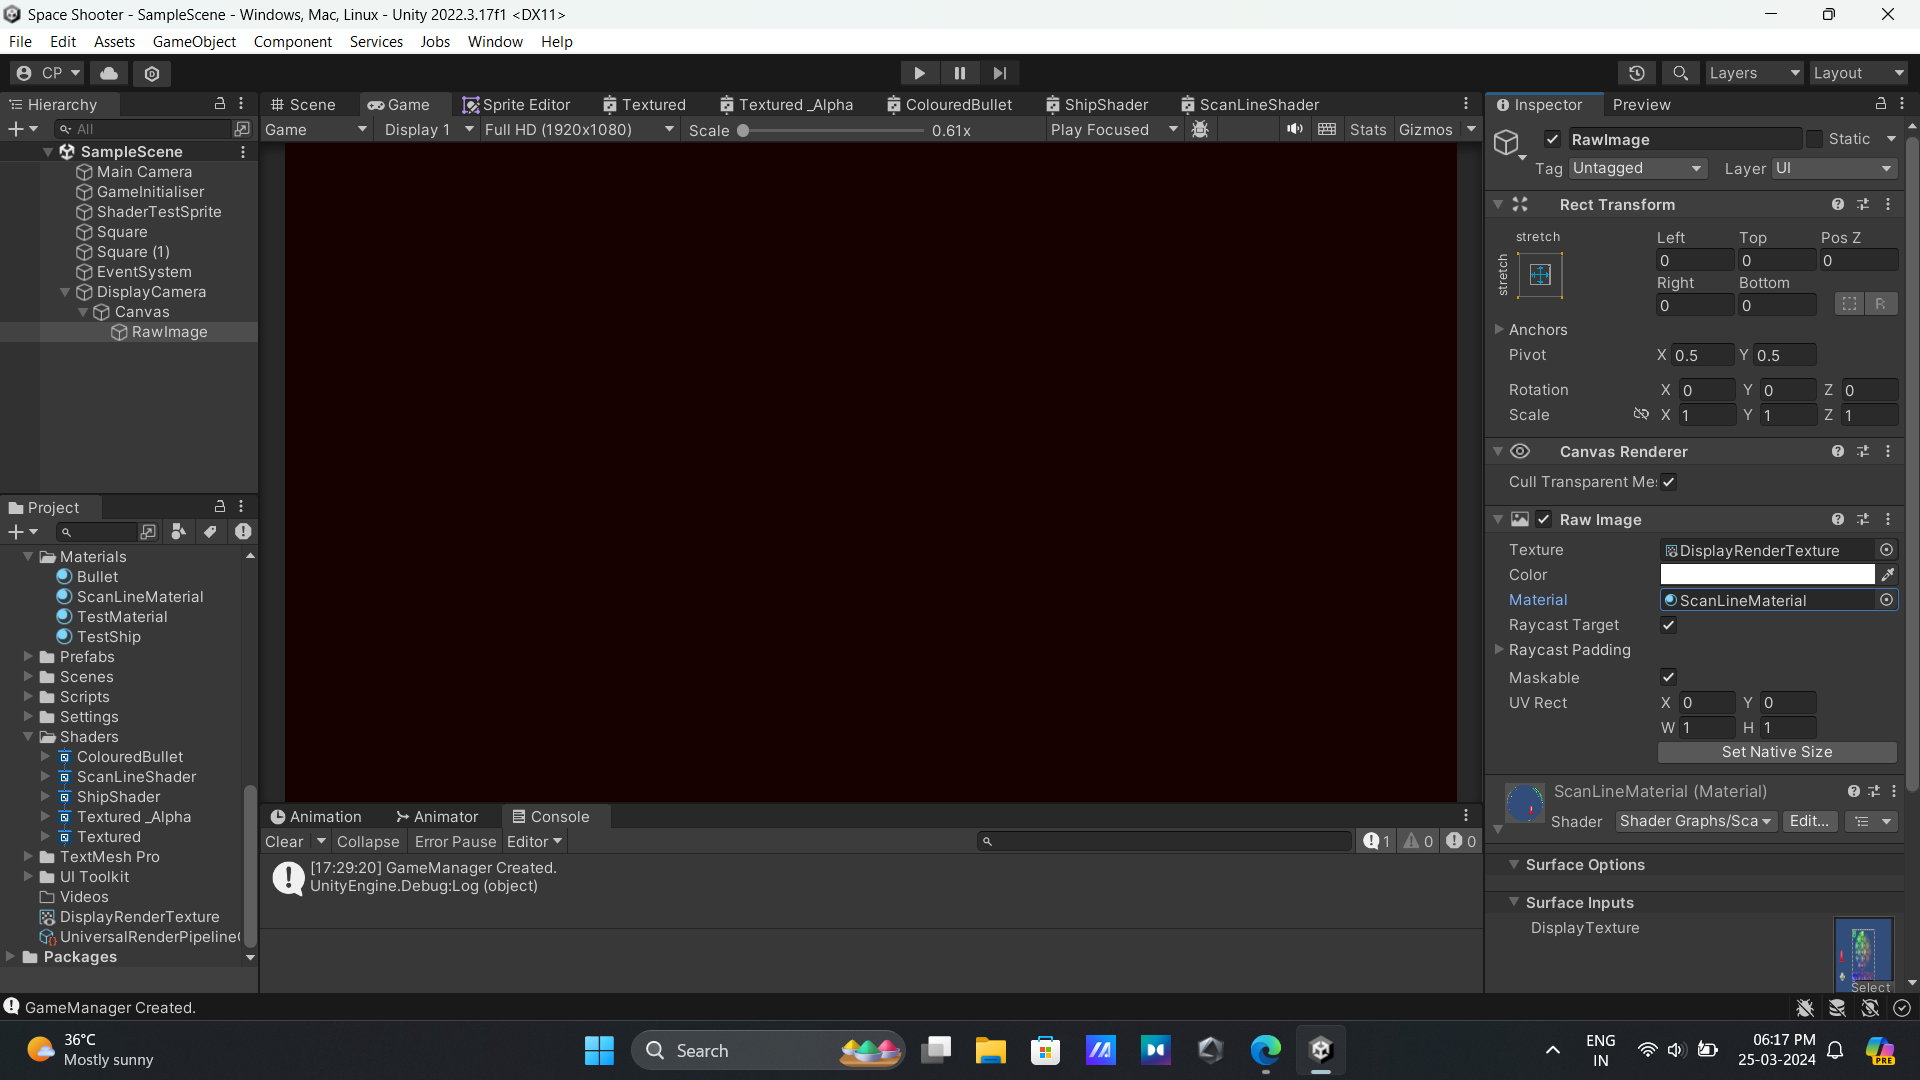Click Edit next to the Shader Graph field
Screen dimensions: 1920x1080
point(1810,821)
